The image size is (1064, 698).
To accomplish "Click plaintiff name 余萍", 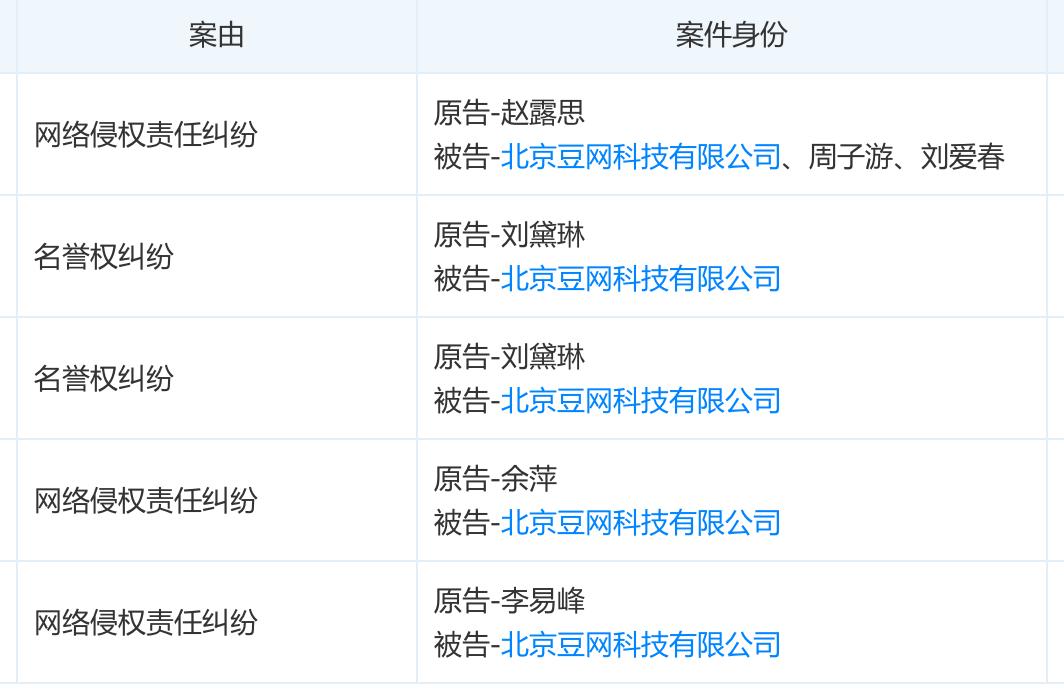I will (x=529, y=479).
